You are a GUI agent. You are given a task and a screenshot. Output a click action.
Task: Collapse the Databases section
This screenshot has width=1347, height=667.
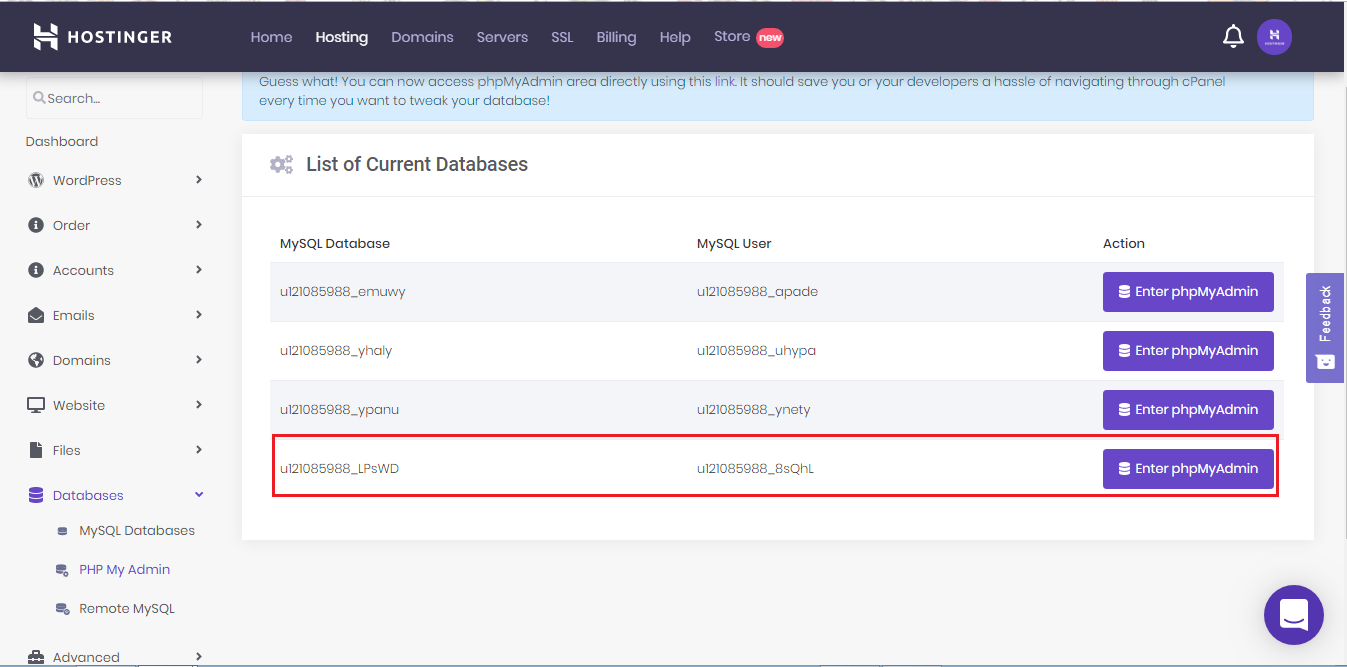point(87,494)
